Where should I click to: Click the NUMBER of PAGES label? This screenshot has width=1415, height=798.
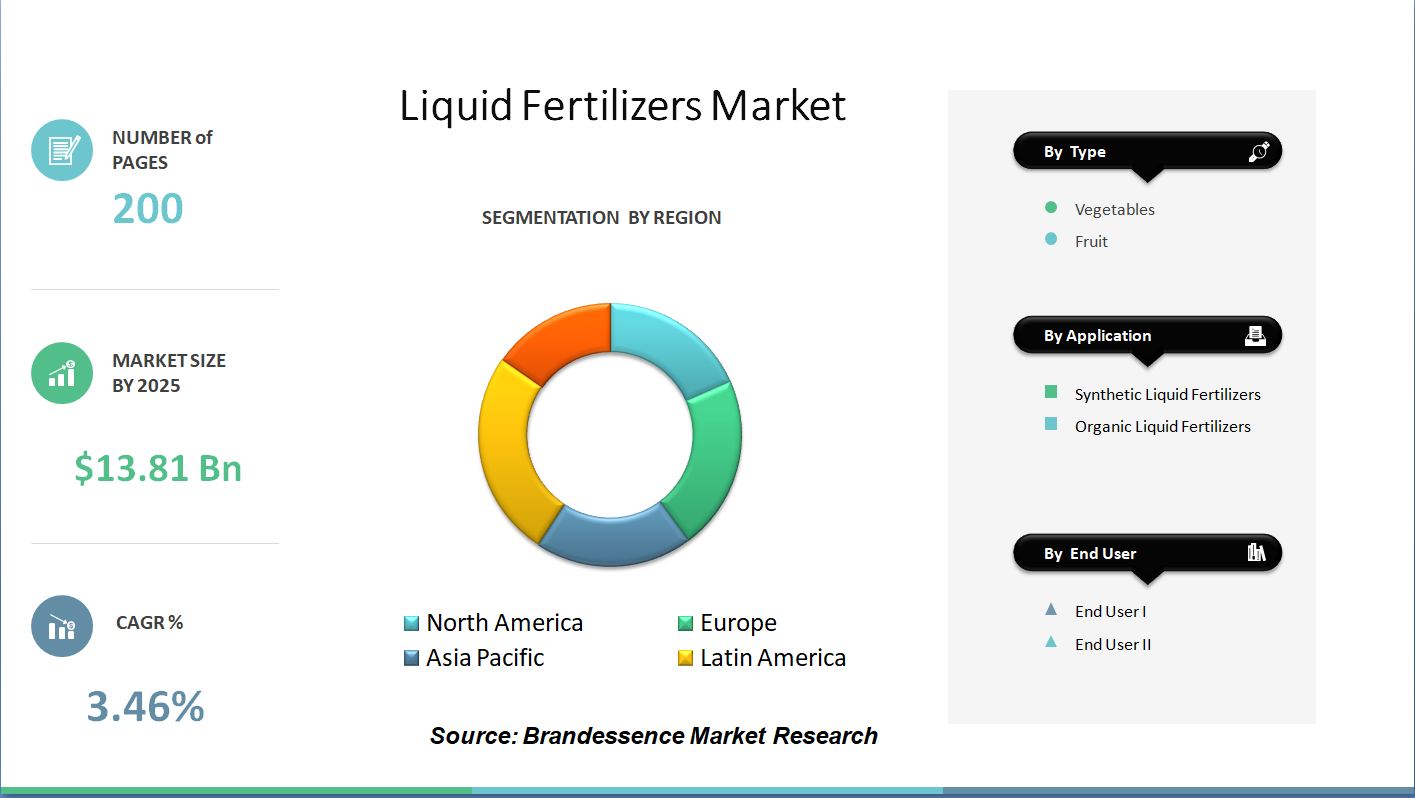coord(162,150)
